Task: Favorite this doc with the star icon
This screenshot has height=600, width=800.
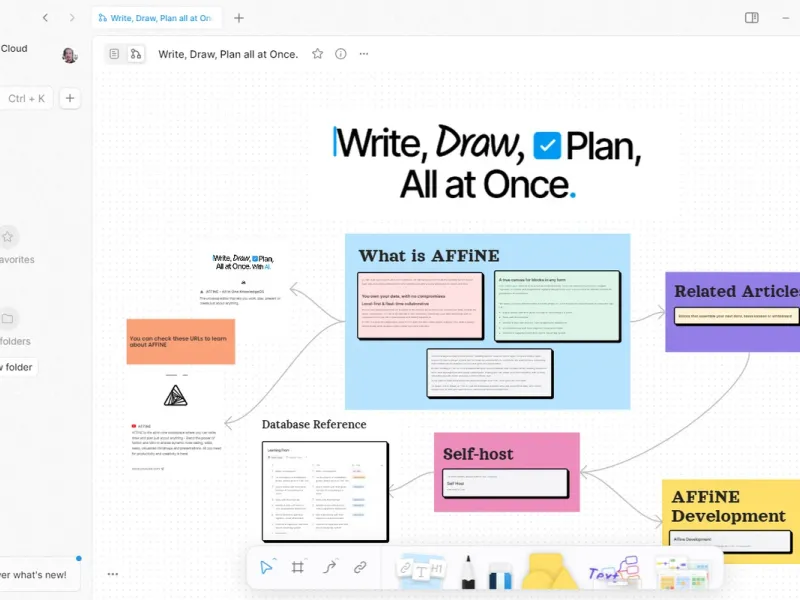Action: coord(317,54)
